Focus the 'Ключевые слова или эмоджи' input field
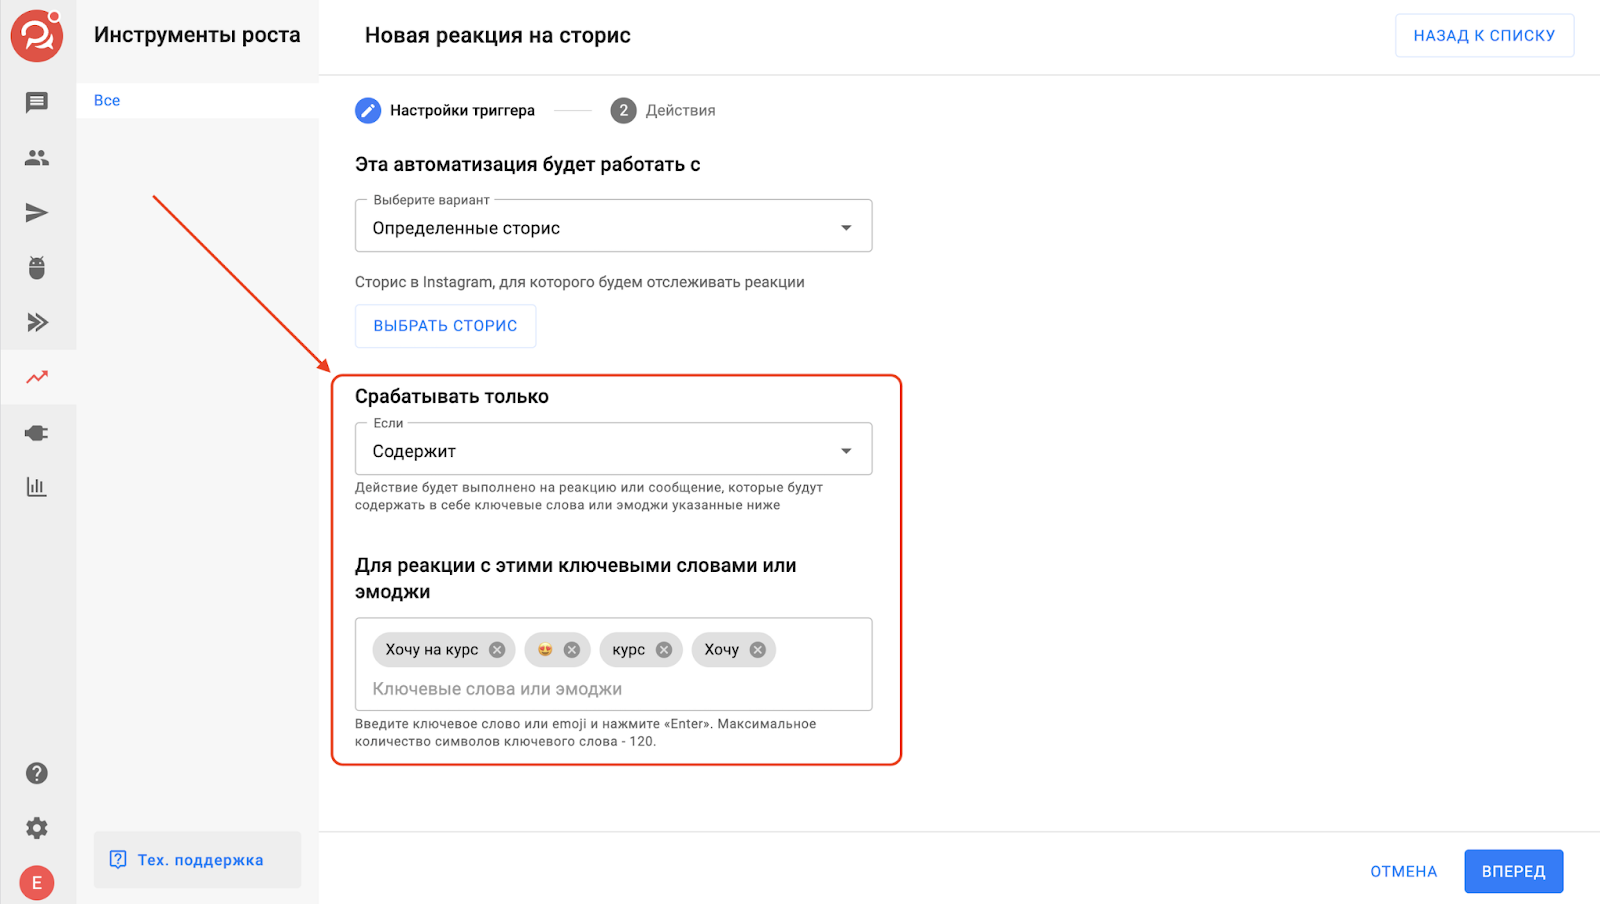Screen dimensions: 1600x904 (x=612, y=689)
